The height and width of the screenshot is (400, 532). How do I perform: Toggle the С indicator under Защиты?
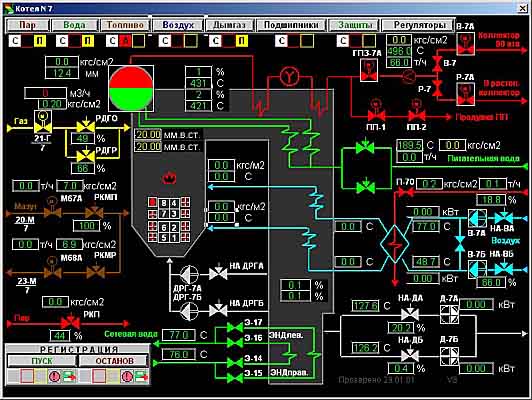pos(343,41)
